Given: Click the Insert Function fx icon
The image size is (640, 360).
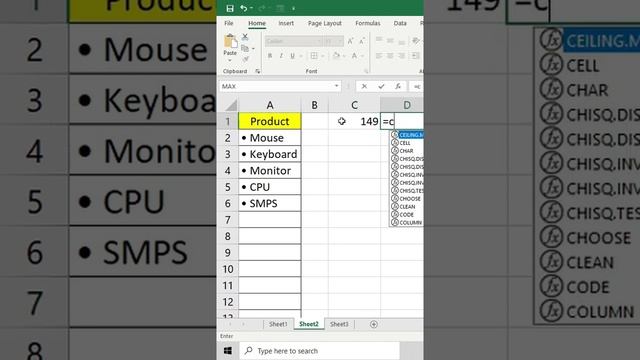Looking at the screenshot, I should 398,86.
